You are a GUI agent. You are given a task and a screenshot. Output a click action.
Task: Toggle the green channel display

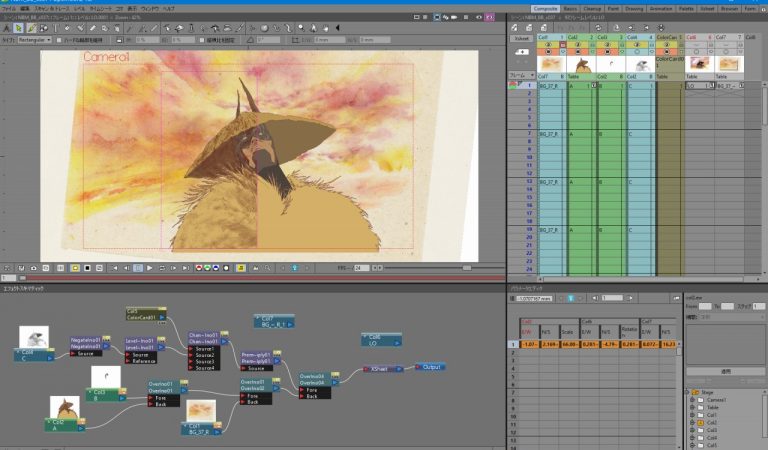tap(207, 268)
